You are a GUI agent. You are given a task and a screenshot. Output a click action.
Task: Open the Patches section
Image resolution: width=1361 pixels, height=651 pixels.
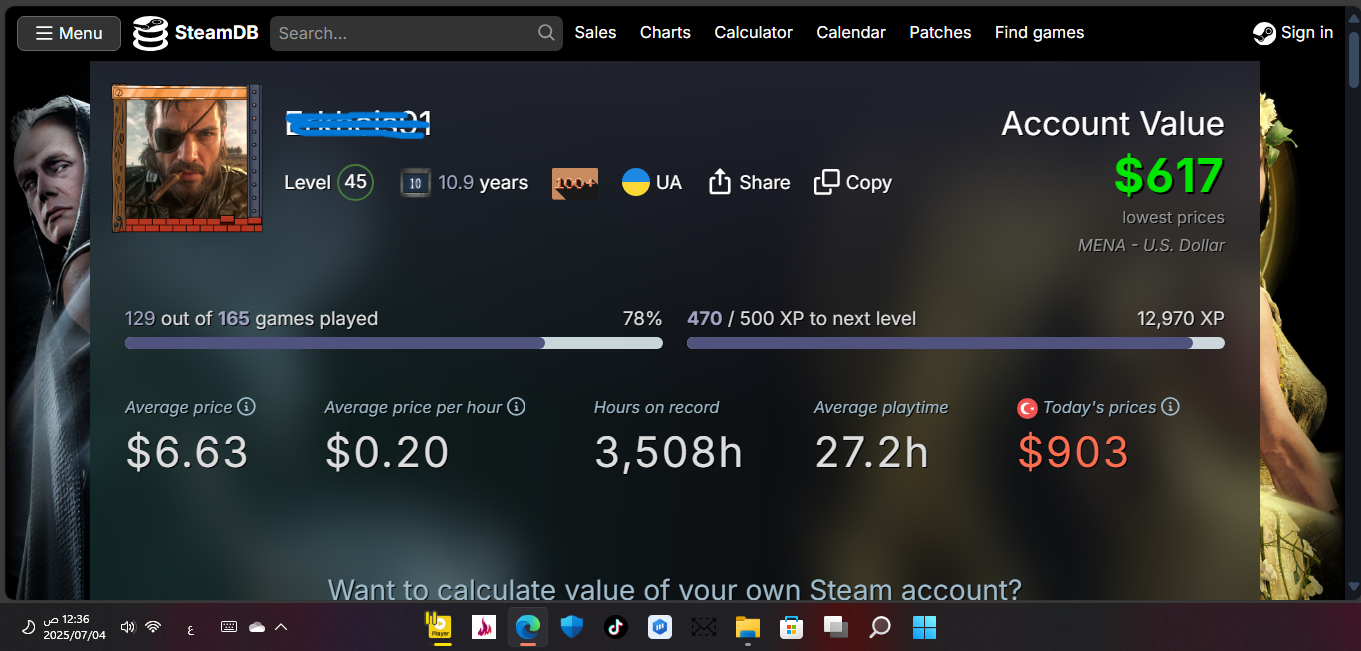click(x=939, y=32)
